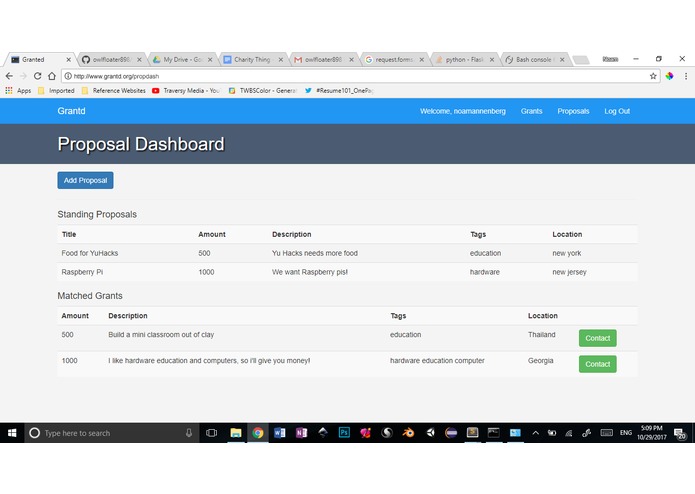The height and width of the screenshot is (494, 695).
Task: Open the TWBSColor bookmark
Action: (x=262, y=90)
